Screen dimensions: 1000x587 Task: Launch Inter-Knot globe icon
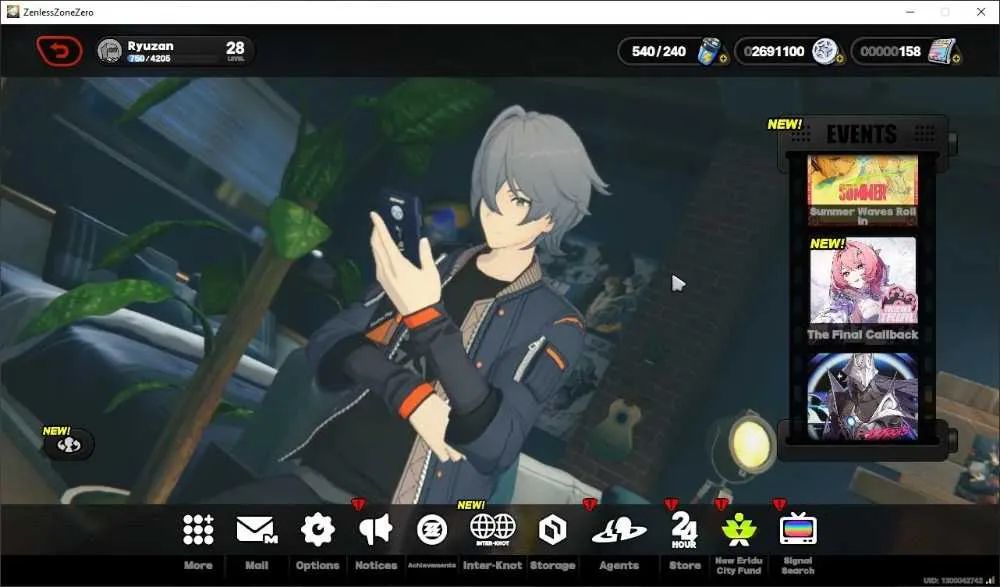tap(492, 530)
